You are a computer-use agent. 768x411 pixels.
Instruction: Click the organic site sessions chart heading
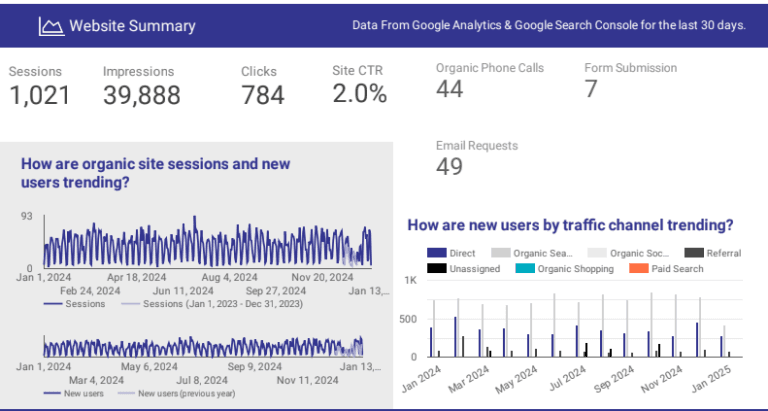click(140, 173)
